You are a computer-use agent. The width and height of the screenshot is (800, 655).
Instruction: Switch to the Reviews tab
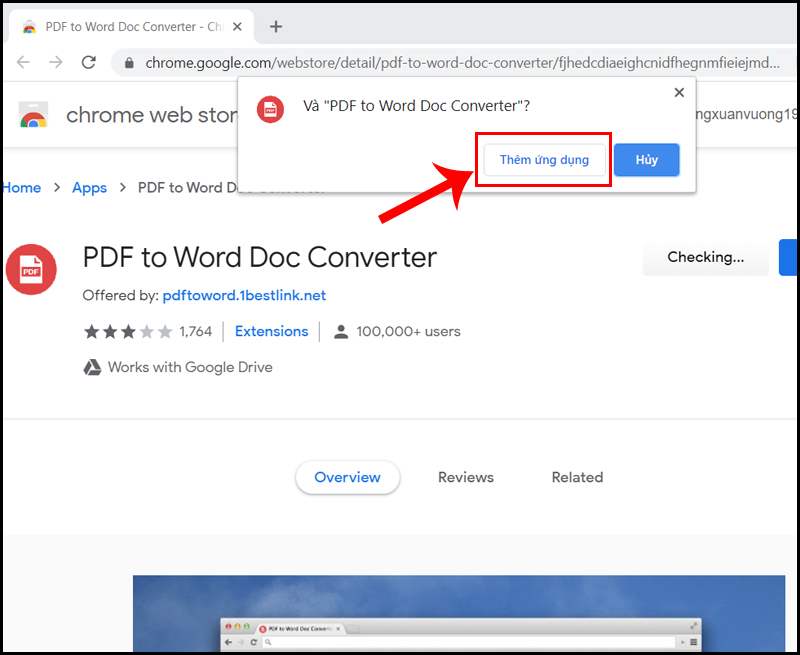[466, 477]
